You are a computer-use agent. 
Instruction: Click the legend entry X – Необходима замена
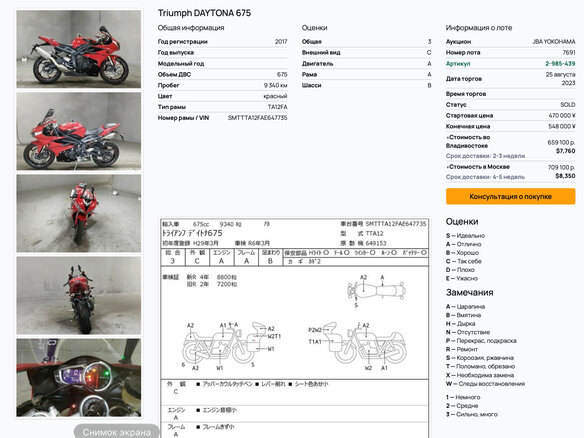tap(480, 375)
